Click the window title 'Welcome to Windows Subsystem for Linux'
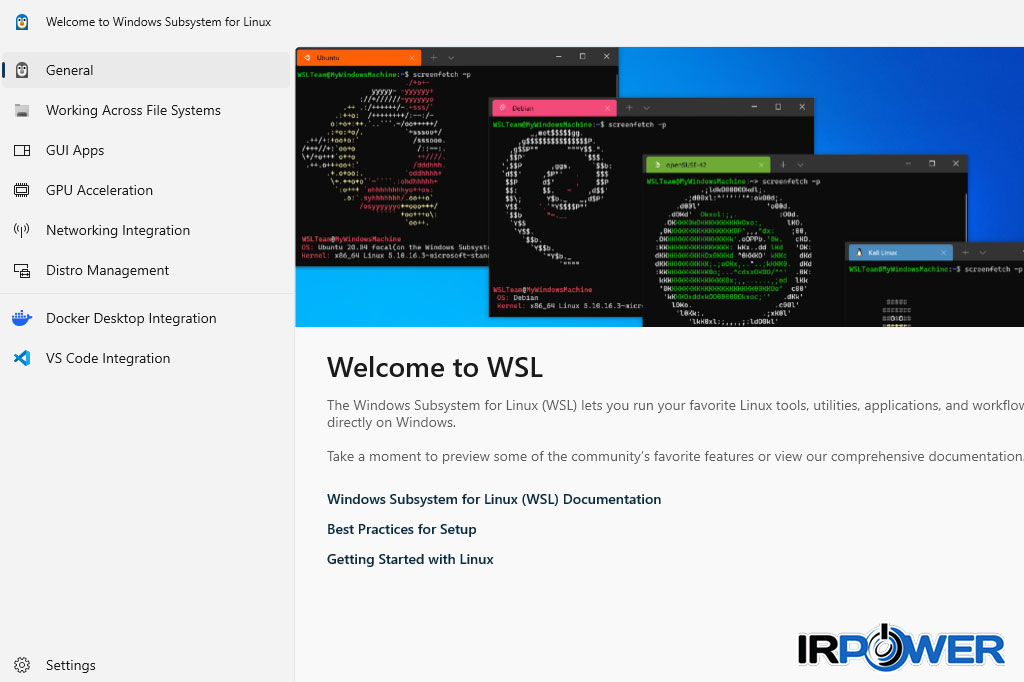The width and height of the screenshot is (1024, 682). tap(159, 22)
